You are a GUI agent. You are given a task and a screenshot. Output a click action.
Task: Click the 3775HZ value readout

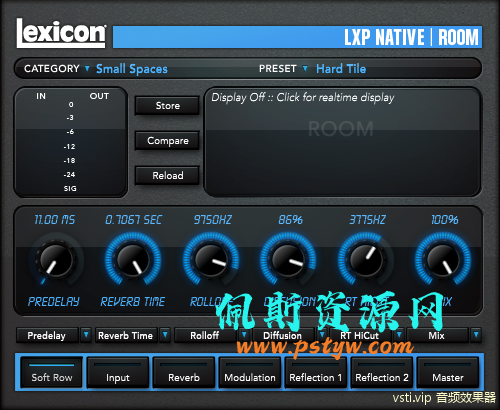[x=367, y=220]
